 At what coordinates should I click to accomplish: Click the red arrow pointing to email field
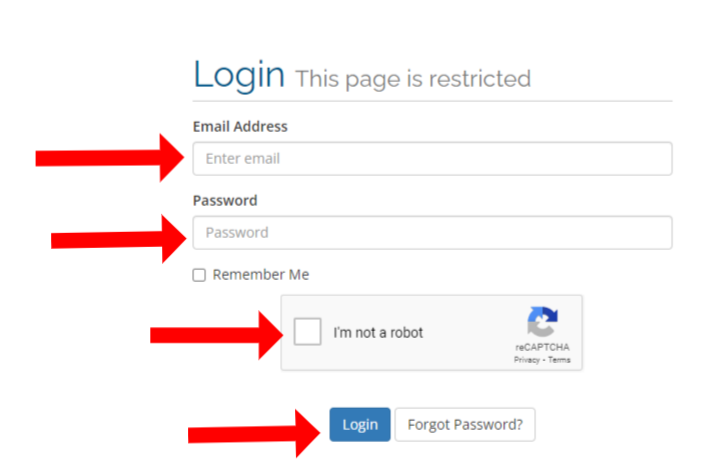[110, 158]
